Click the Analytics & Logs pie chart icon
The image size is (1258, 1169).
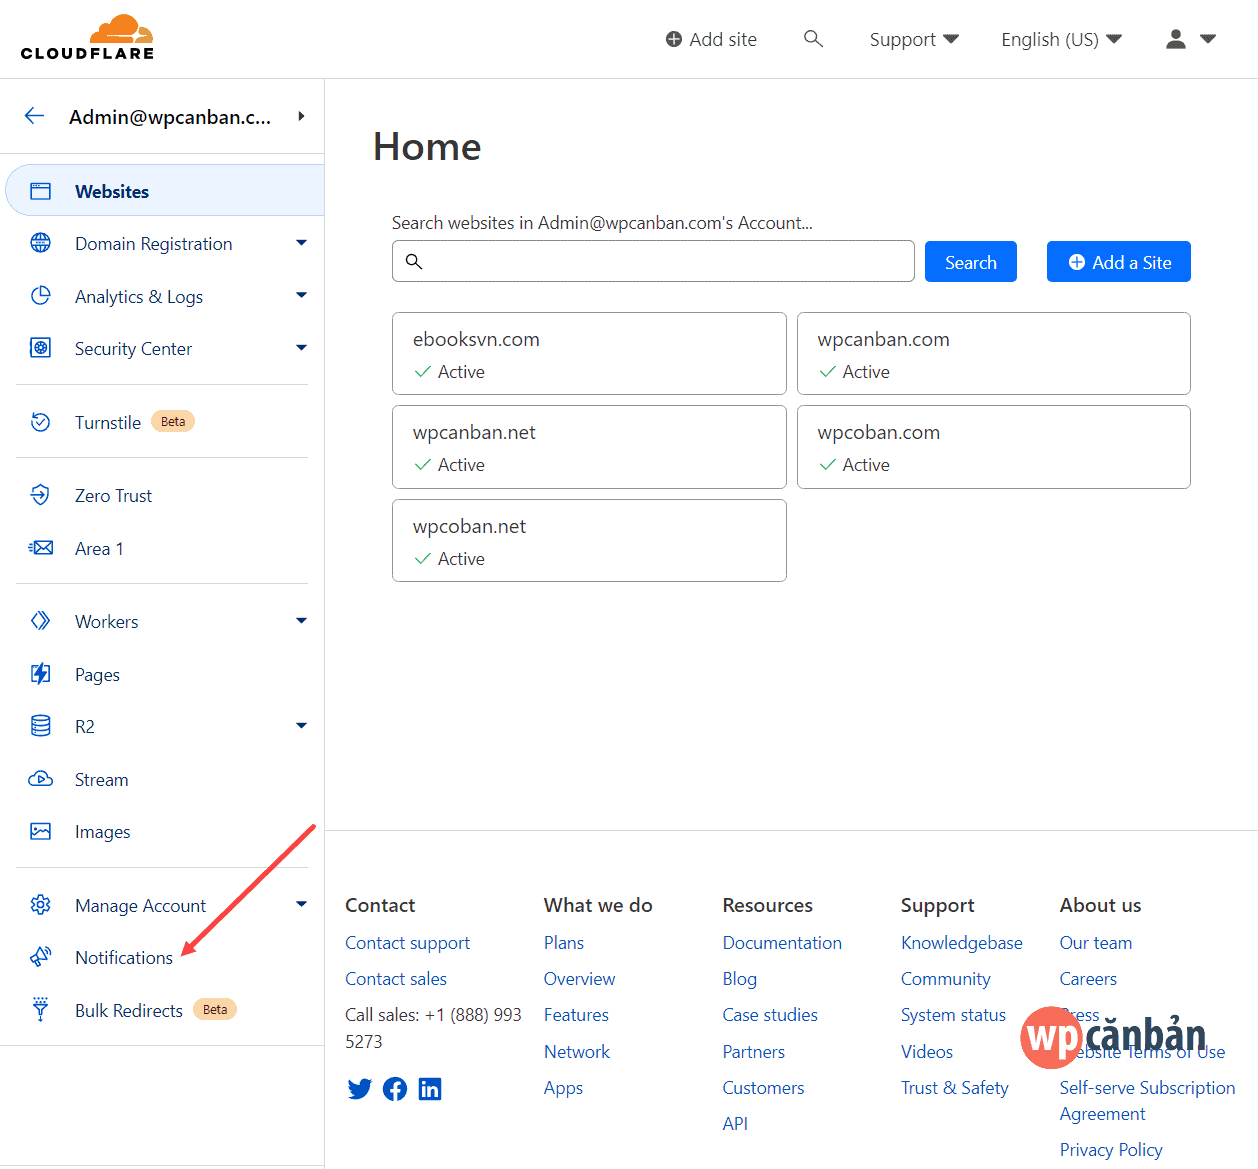(40, 296)
